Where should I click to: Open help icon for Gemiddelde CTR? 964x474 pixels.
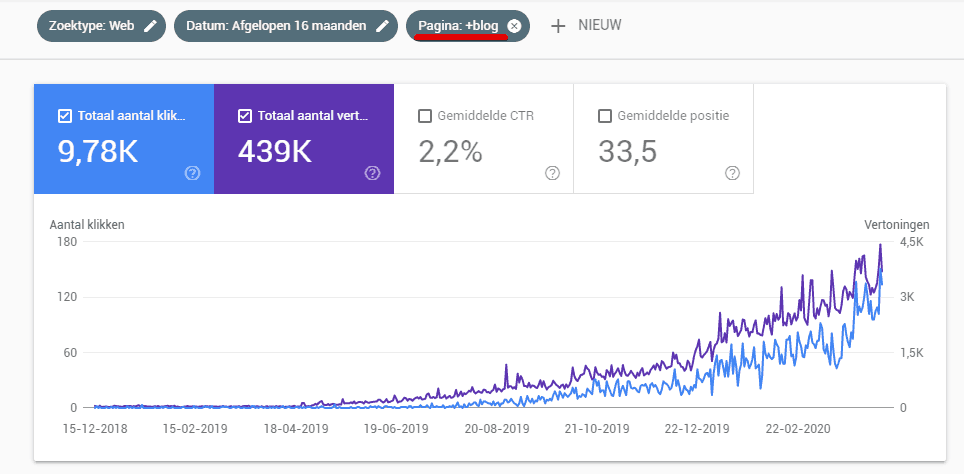click(552, 173)
